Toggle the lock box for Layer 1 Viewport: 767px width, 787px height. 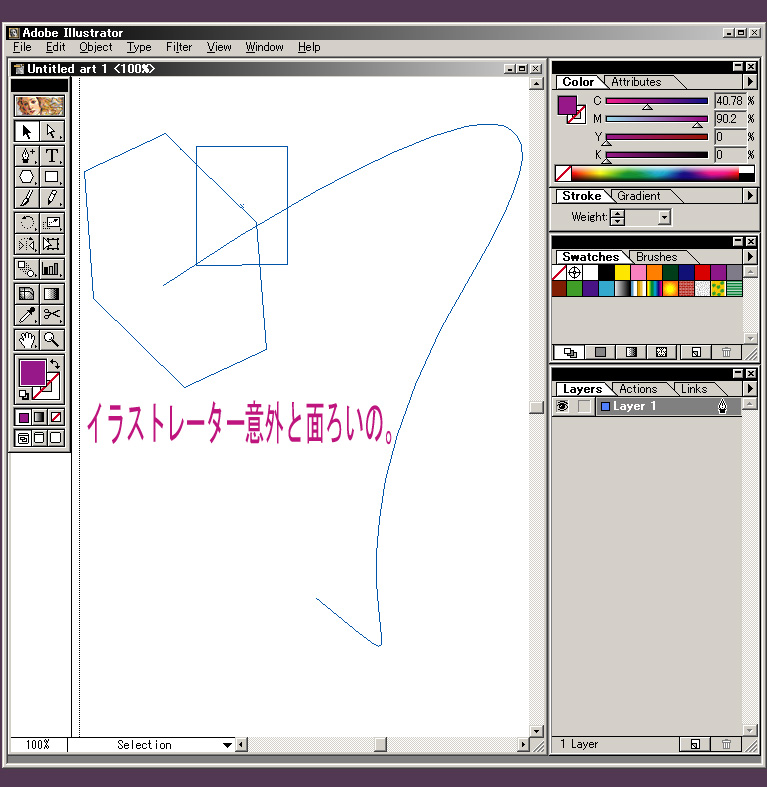click(584, 406)
